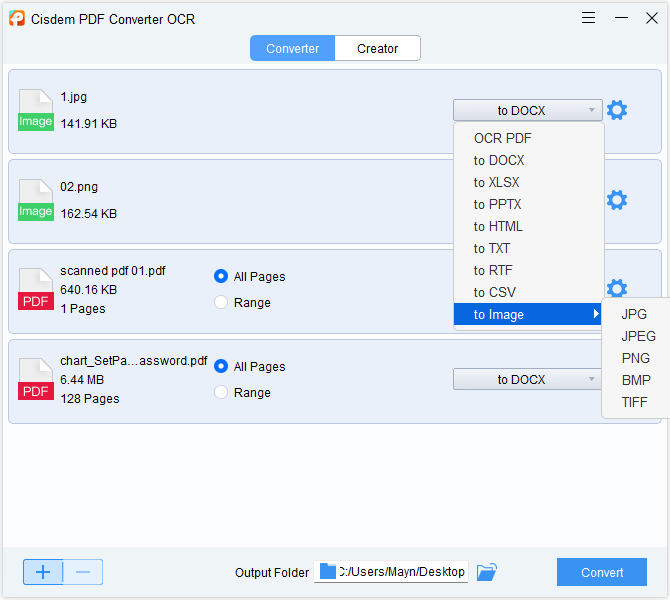Click the scanned pdf 01.pdf PDF icon
Screen dimensions: 670x600
click(36, 289)
